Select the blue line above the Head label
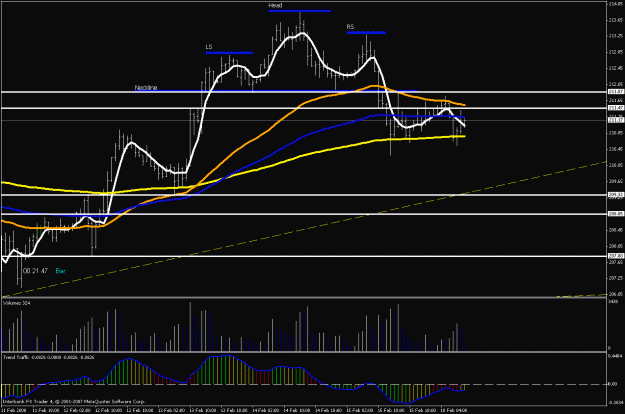Screen dimensions: 625x414 [300, 11]
